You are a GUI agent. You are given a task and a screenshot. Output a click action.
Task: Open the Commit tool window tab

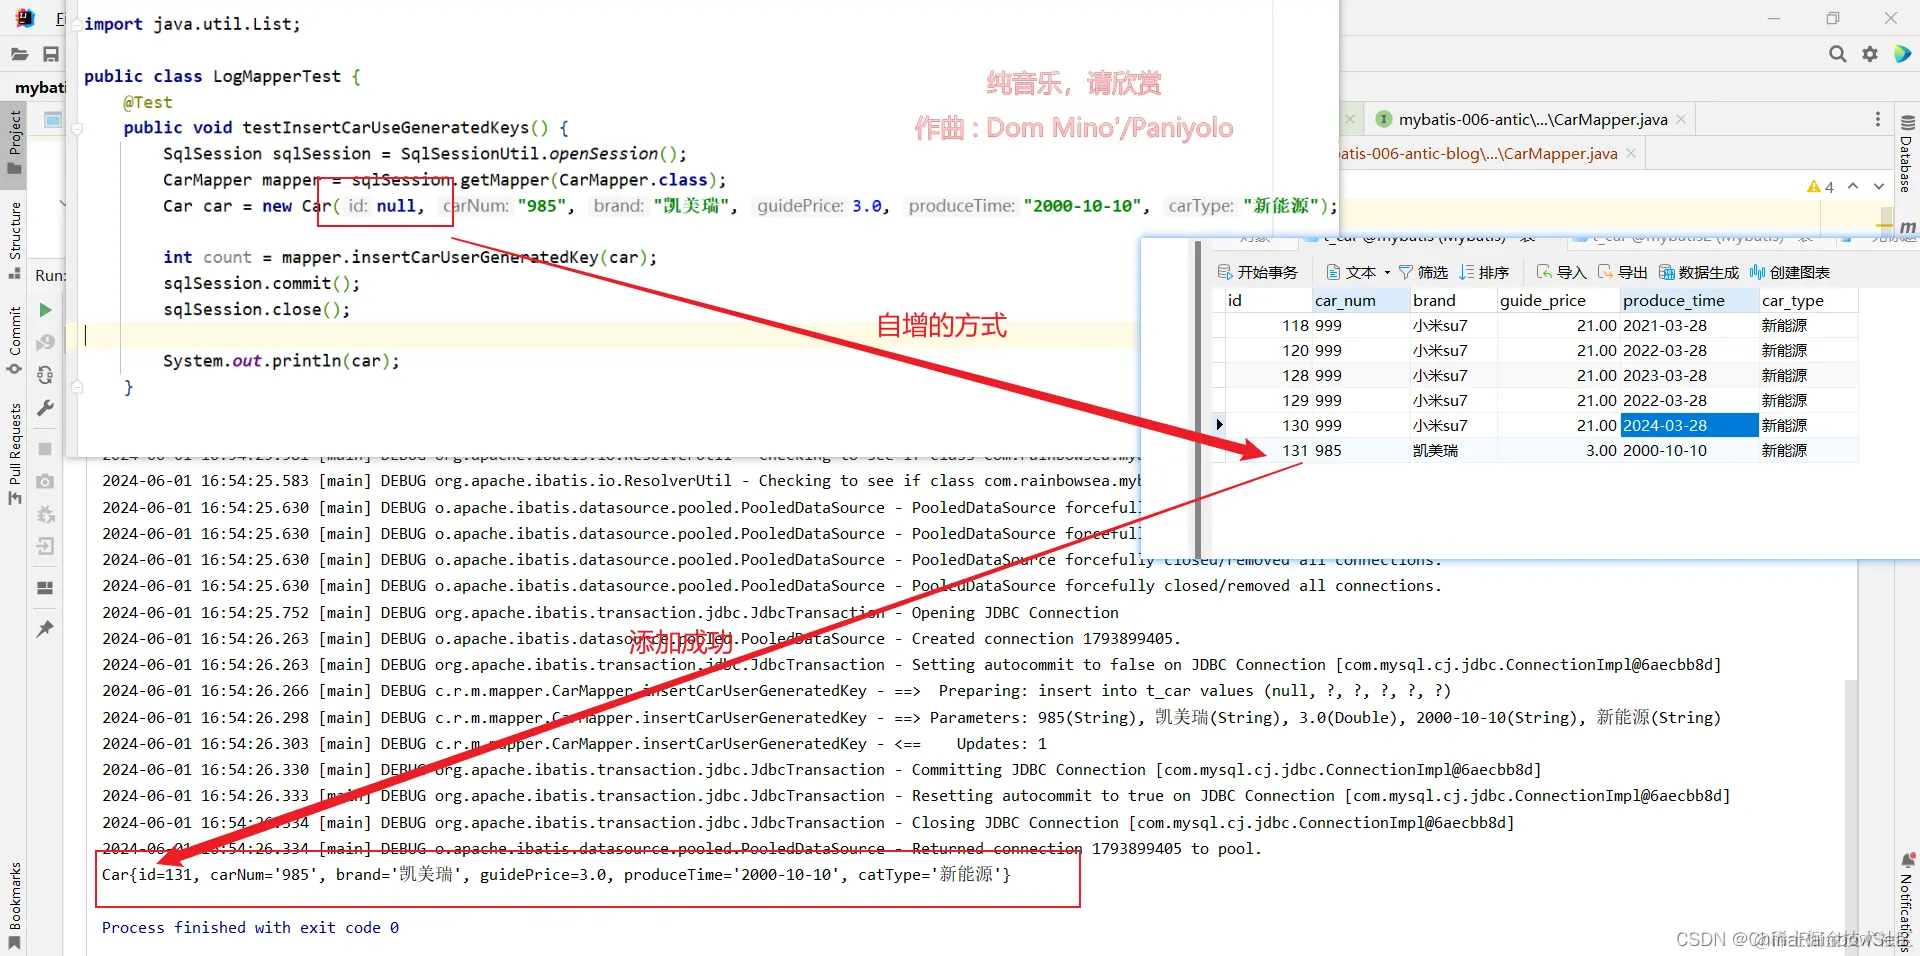[15, 340]
